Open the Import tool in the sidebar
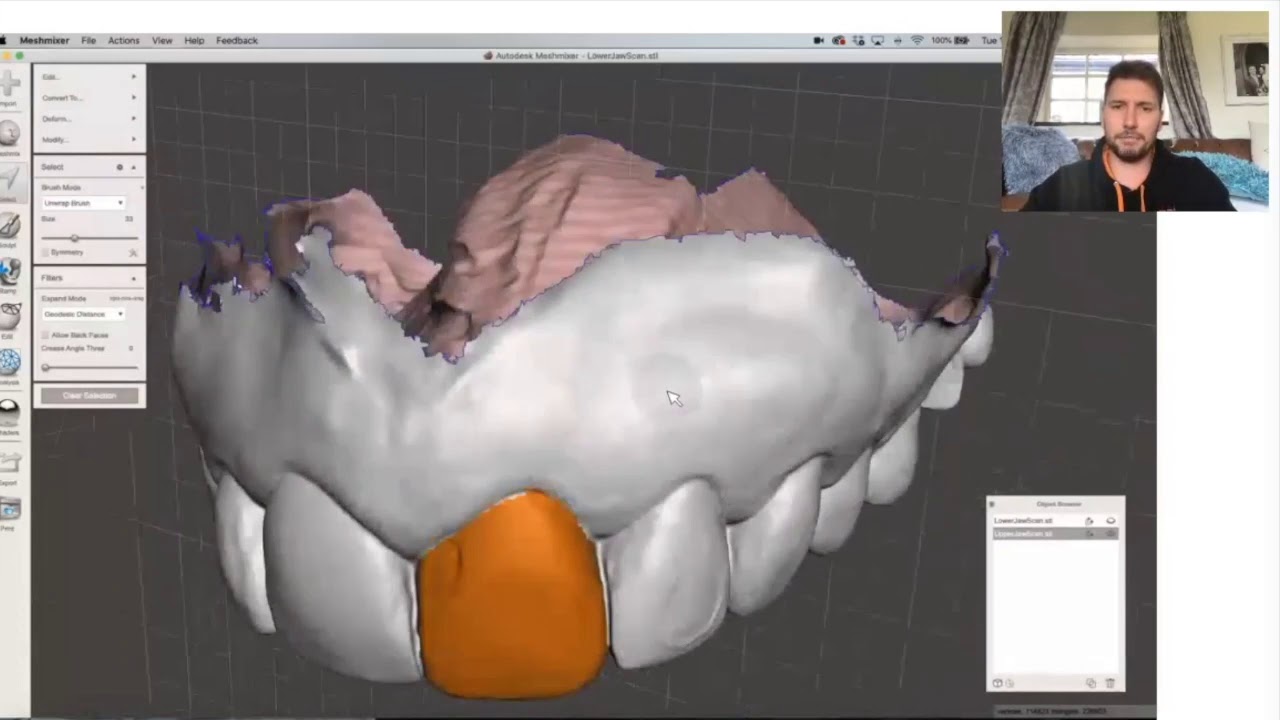The height and width of the screenshot is (720, 1280). 9,86
